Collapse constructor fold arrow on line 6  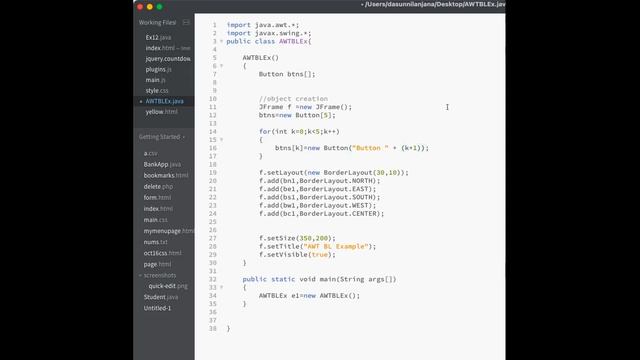tap(222, 66)
